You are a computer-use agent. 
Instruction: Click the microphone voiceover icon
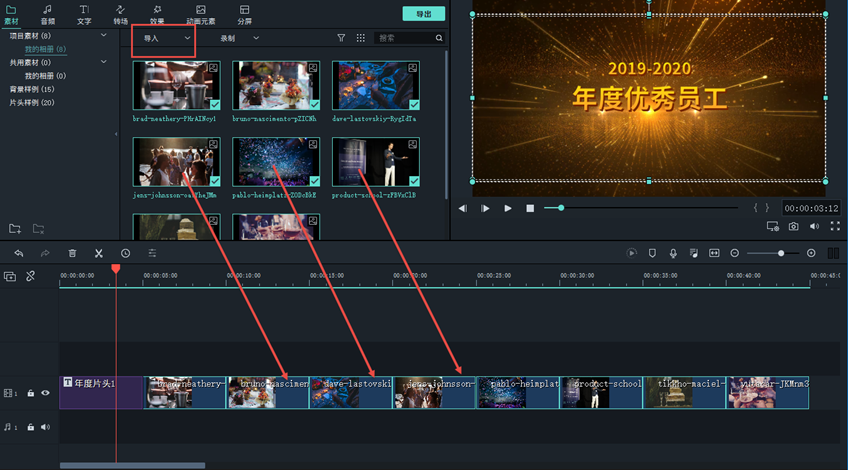coord(673,253)
